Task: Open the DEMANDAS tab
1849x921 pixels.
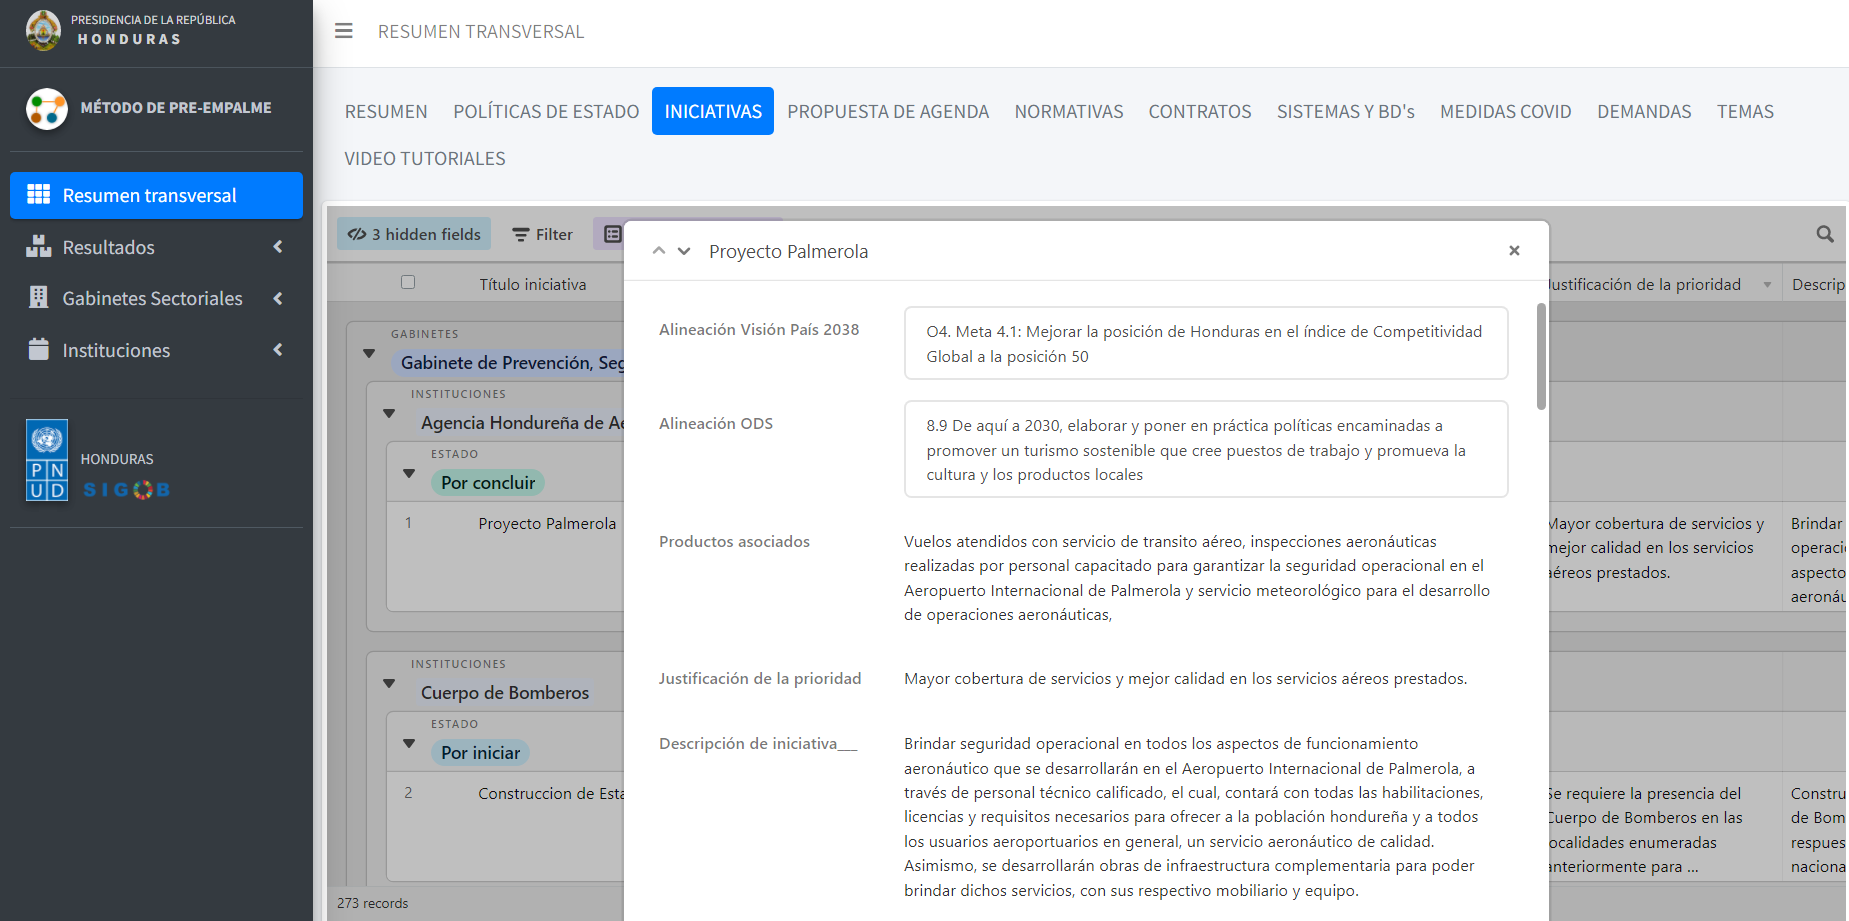Action: click(1644, 111)
